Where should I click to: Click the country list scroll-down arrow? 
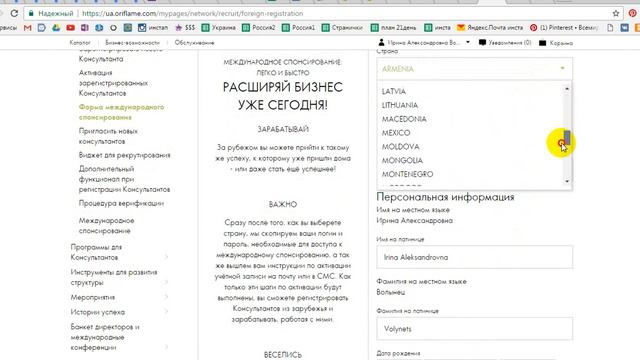click(567, 181)
